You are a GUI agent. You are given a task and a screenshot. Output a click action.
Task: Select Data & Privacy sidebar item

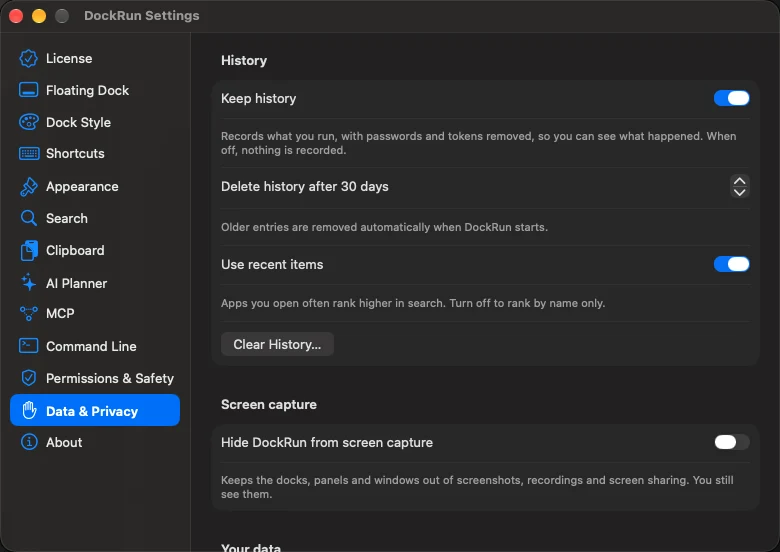[95, 410]
